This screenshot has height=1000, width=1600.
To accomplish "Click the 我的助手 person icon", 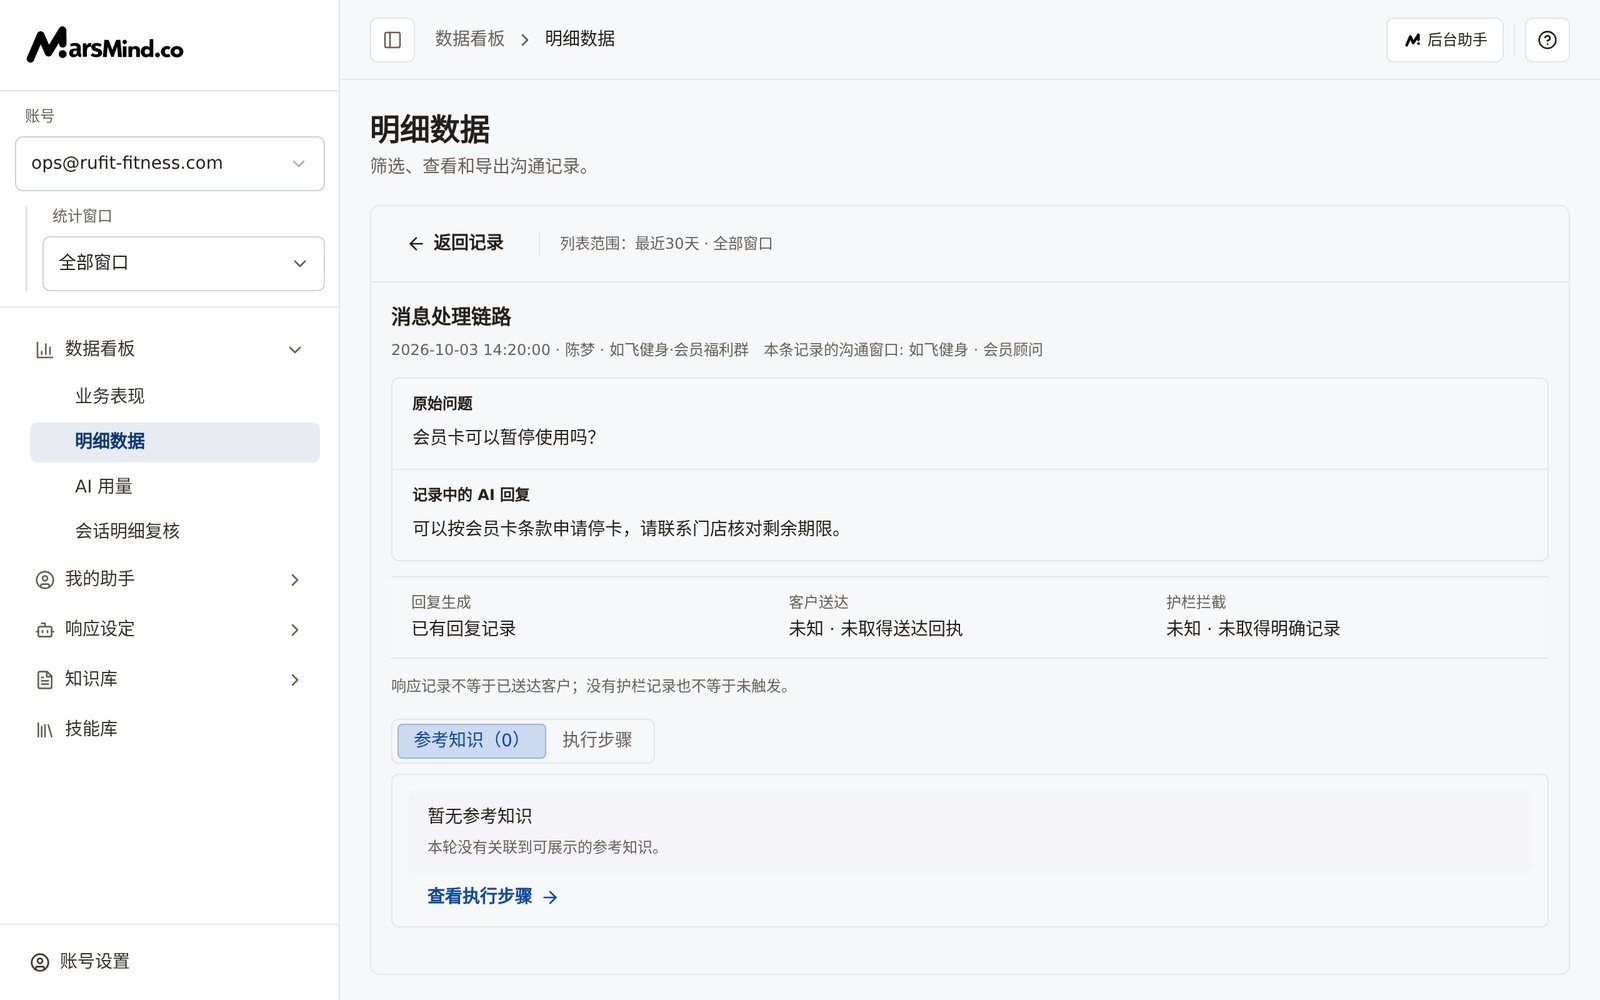I will [44, 579].
